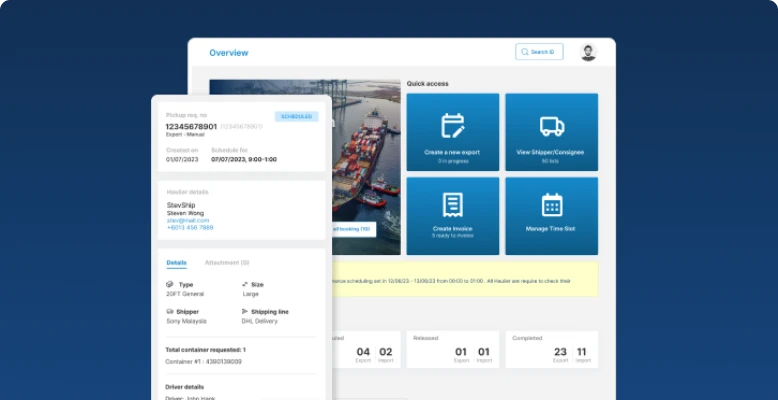
Task: Click Container #1 : 4390139009 row
Action: pyautogui.click(x=203, y=362)
